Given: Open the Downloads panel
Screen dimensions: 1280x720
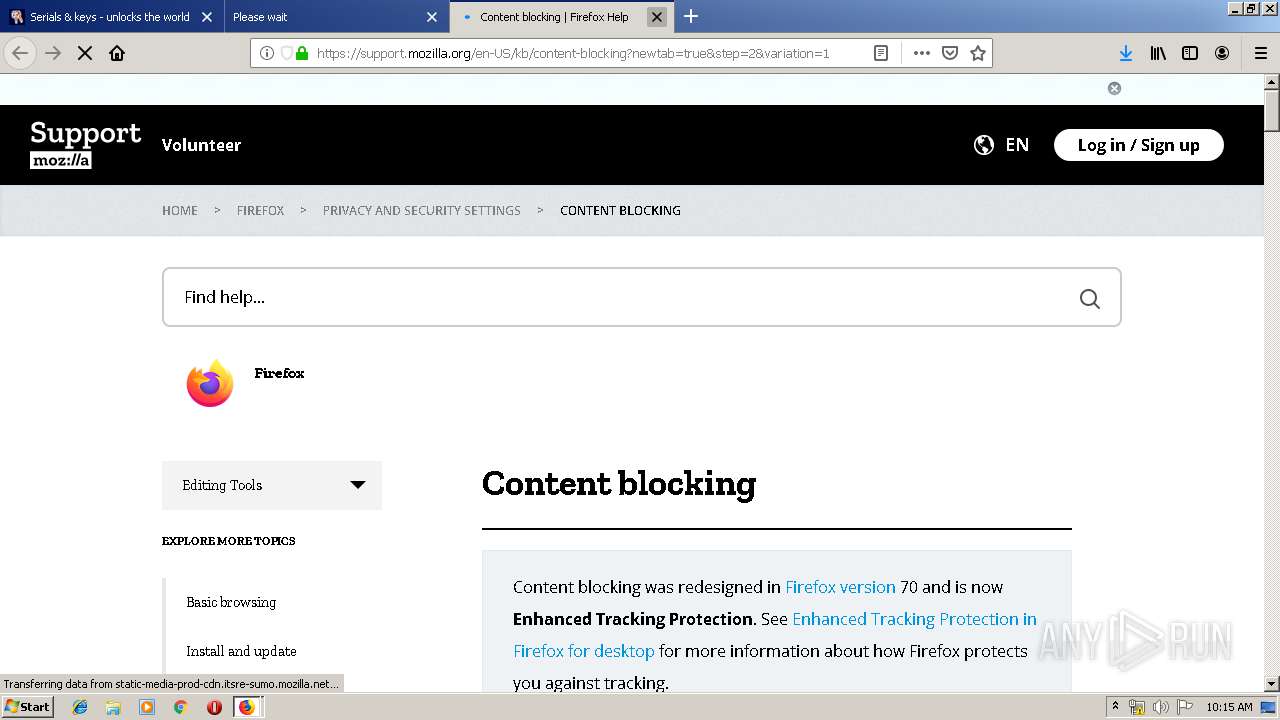Looking at the screenshot, I should (1126, 53).
